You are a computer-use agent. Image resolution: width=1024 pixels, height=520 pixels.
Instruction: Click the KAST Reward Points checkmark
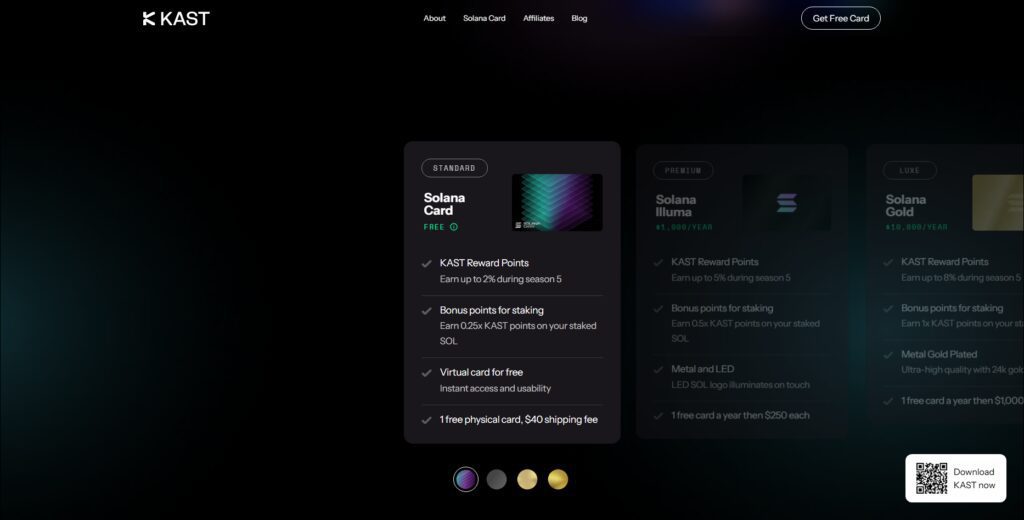click(426, 263)
